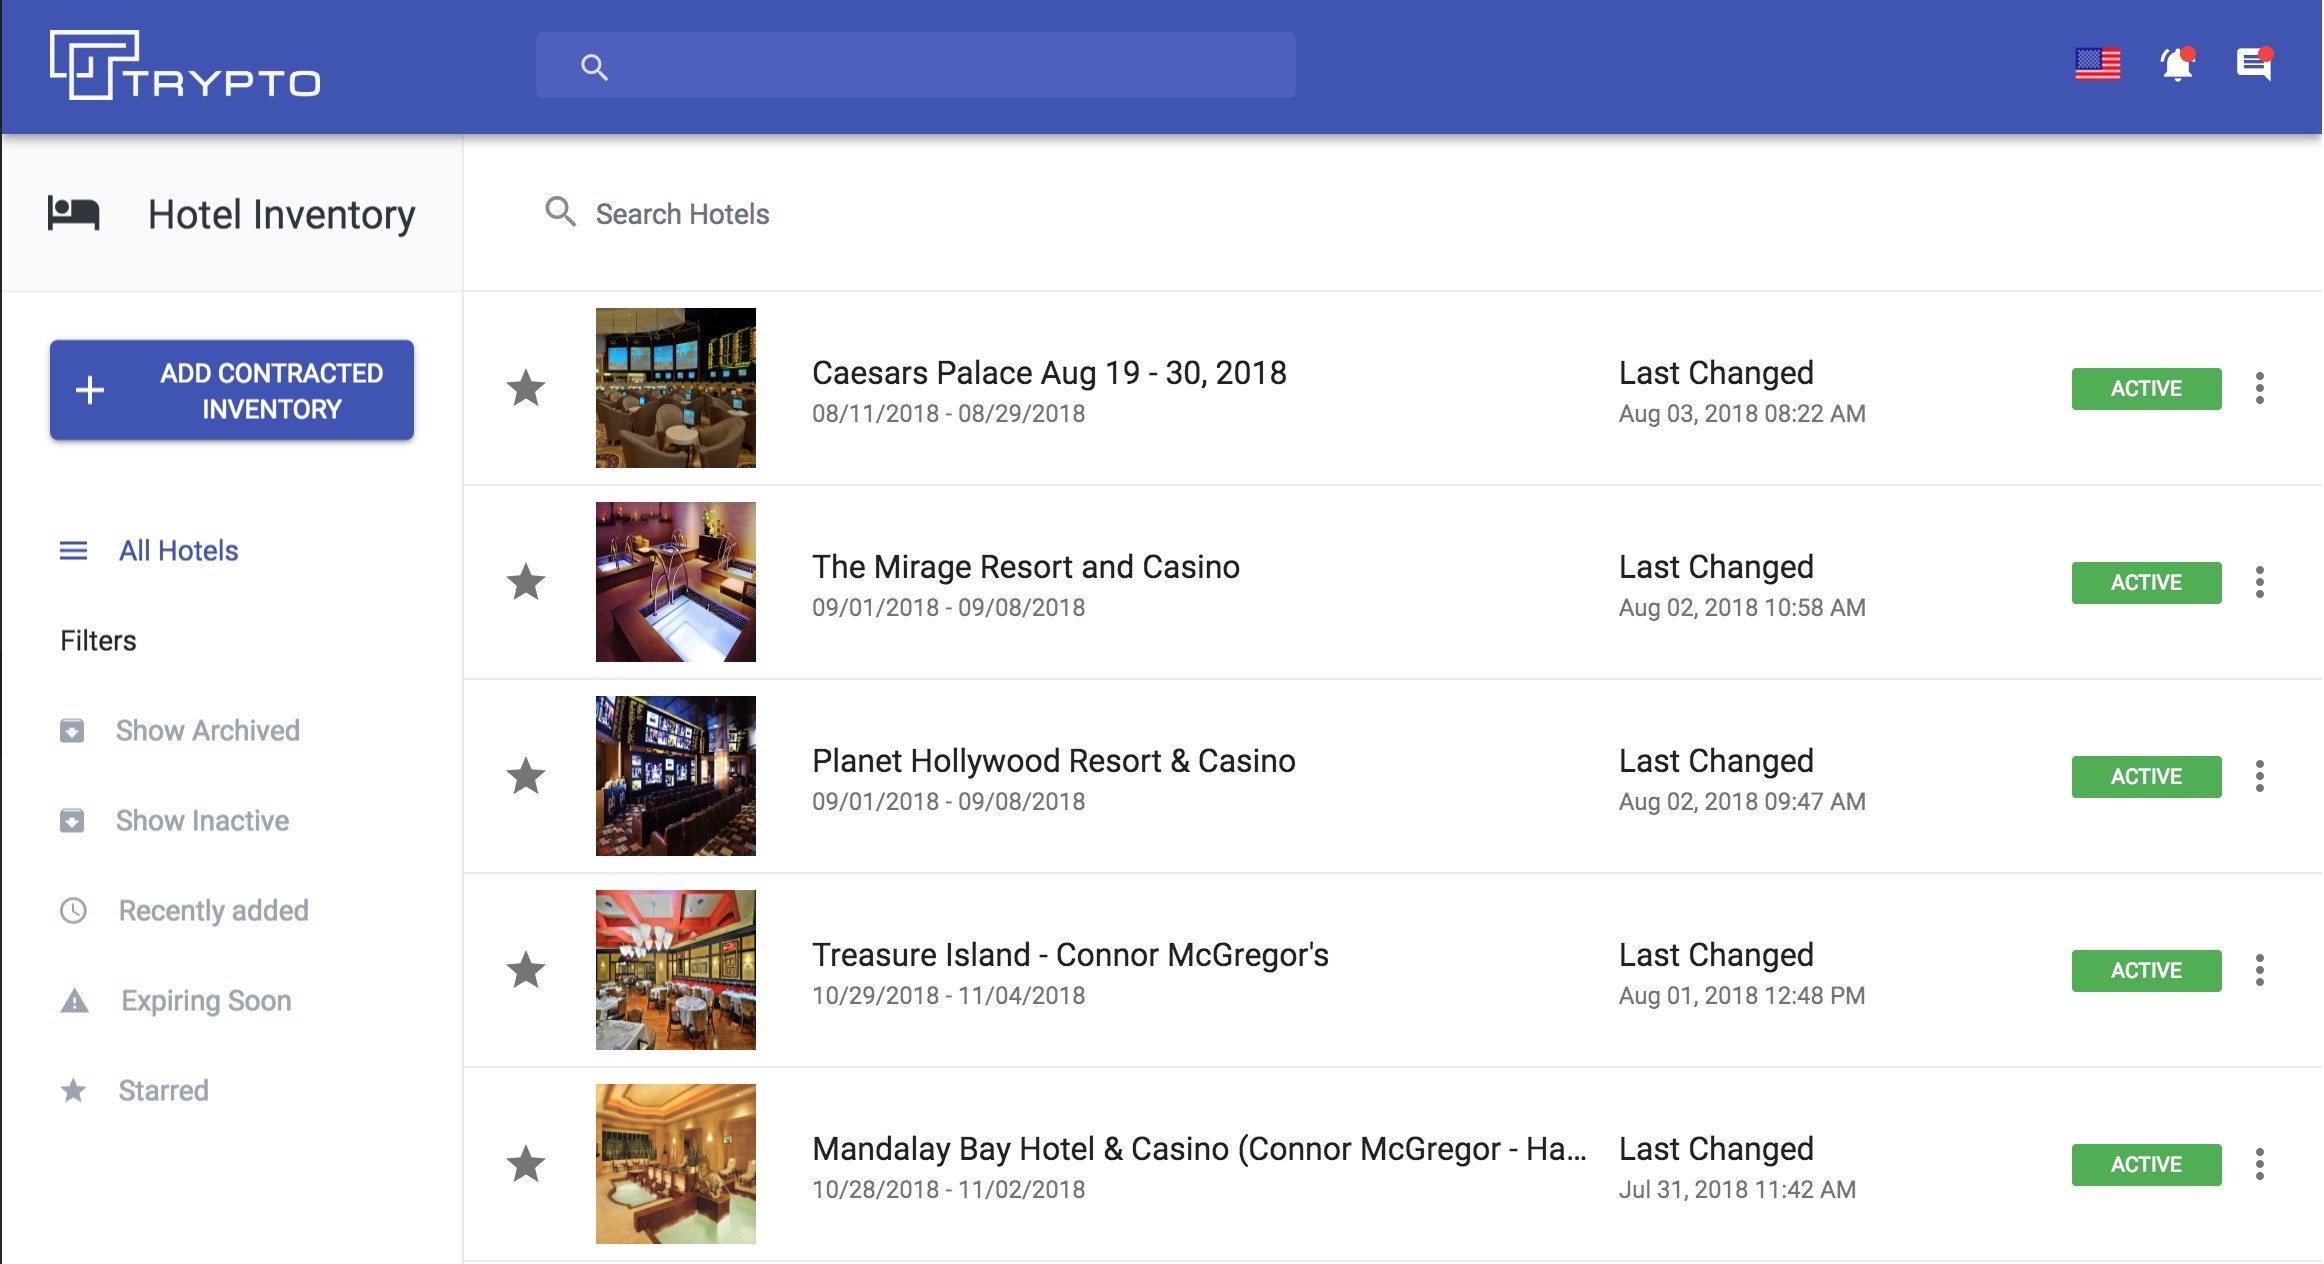Open Mandalay Bay Hotel & Casino title

tap(1199, 1148)
